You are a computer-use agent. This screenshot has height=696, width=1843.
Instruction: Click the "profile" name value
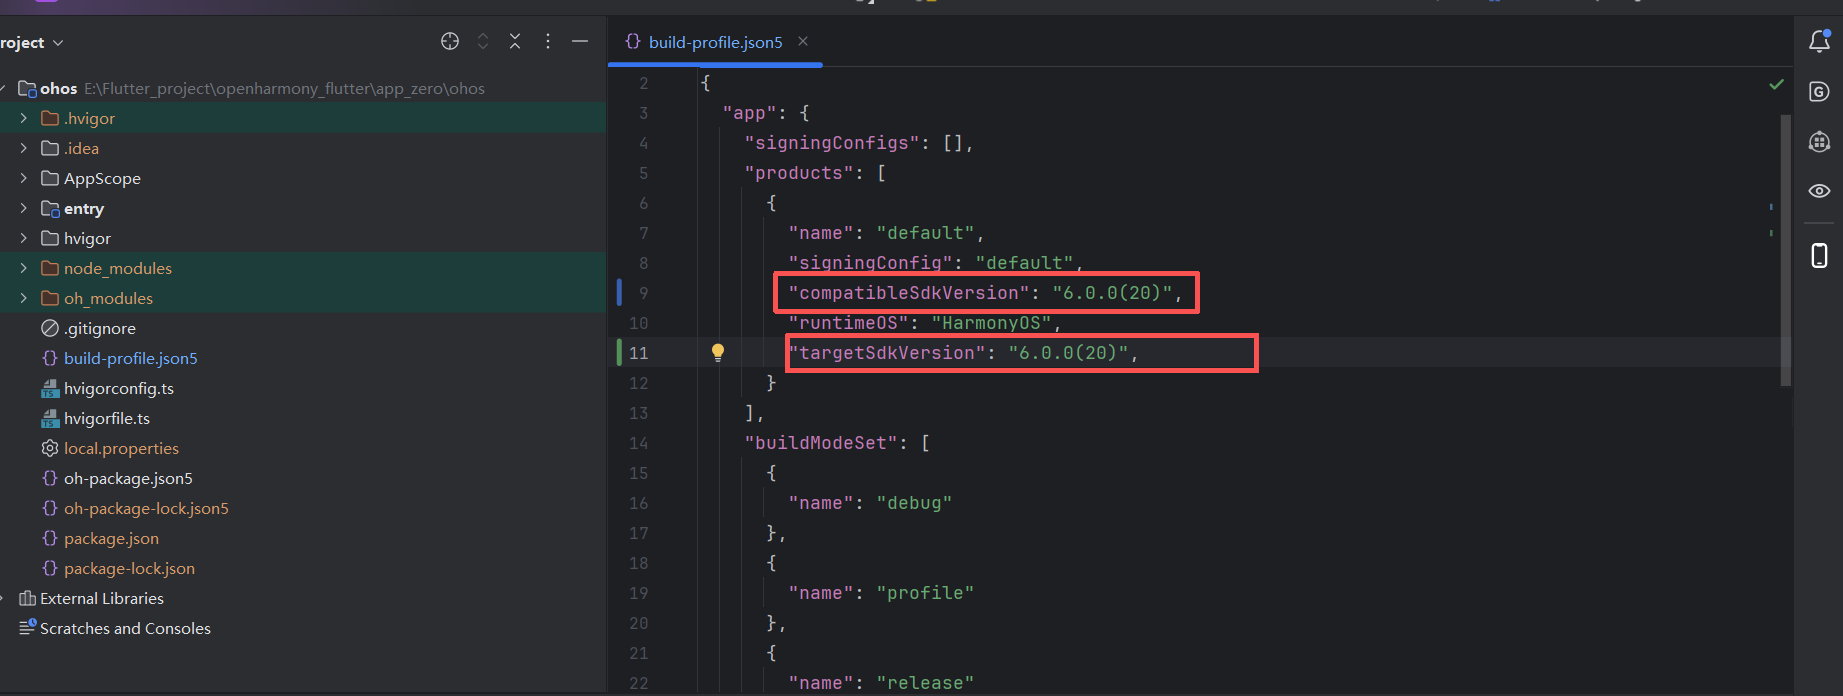point(925,593)
